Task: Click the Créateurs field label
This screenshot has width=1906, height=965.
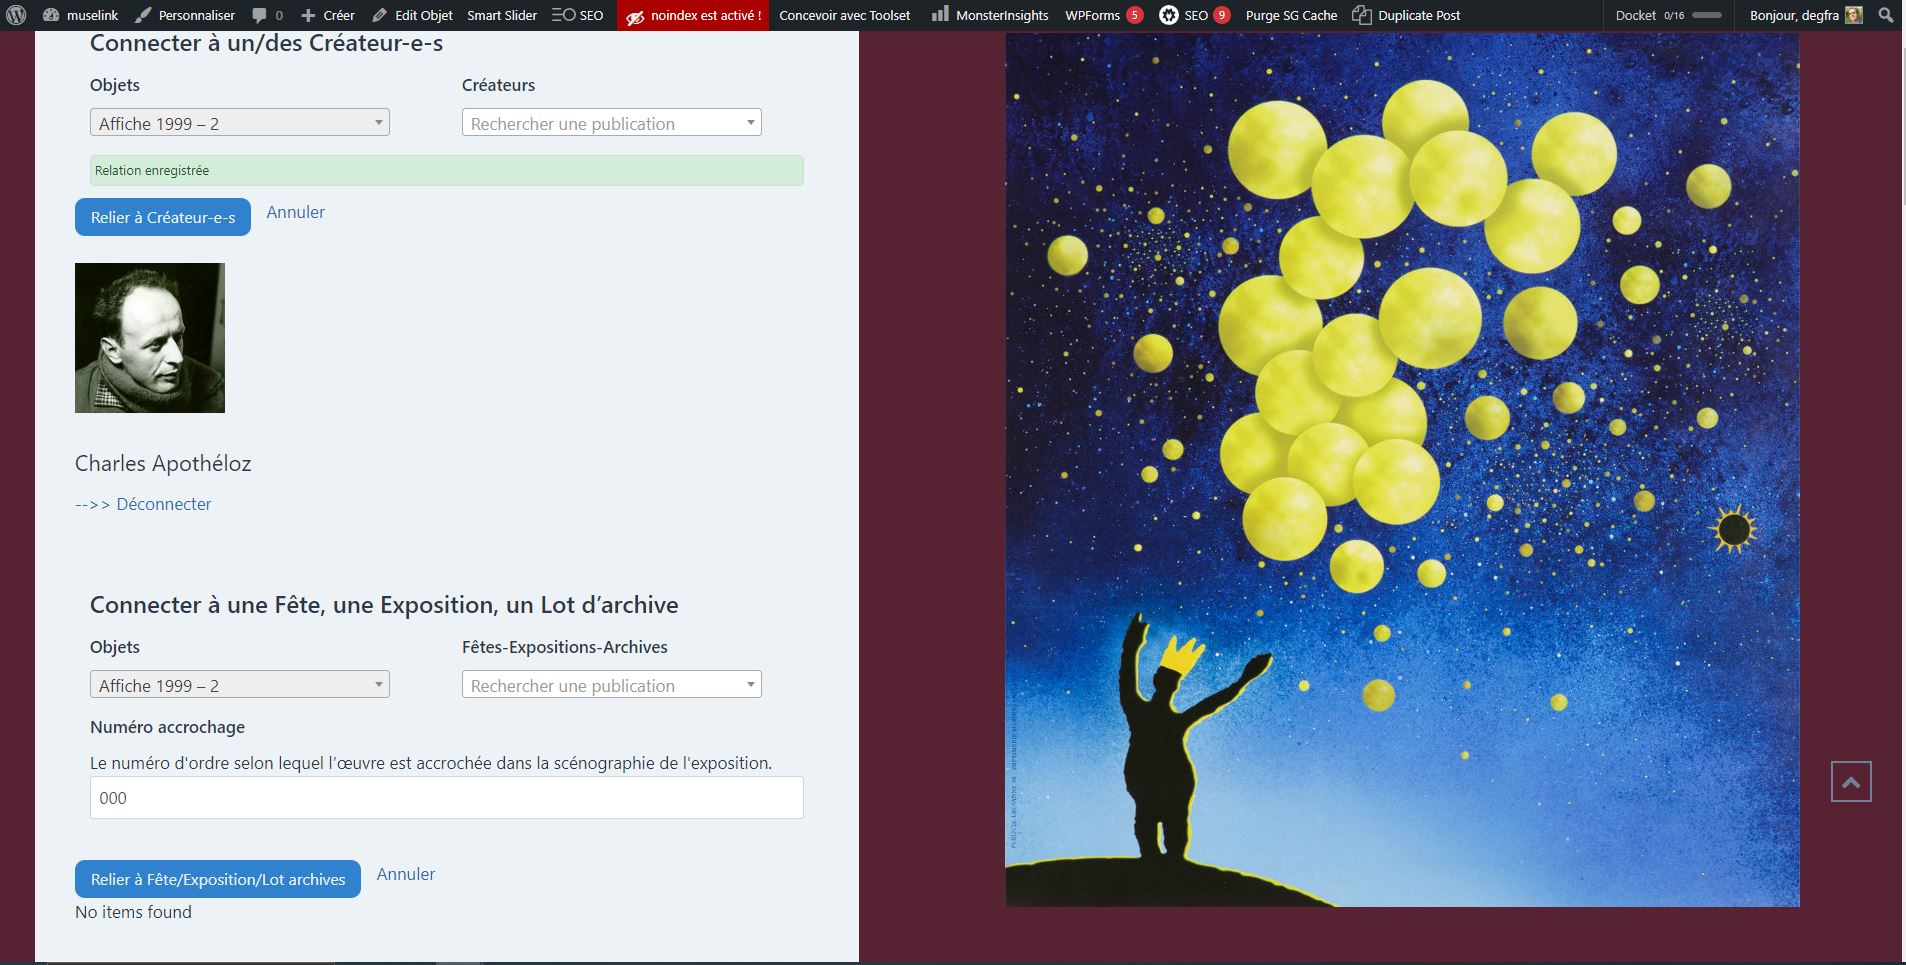Action: click(498, 85)
